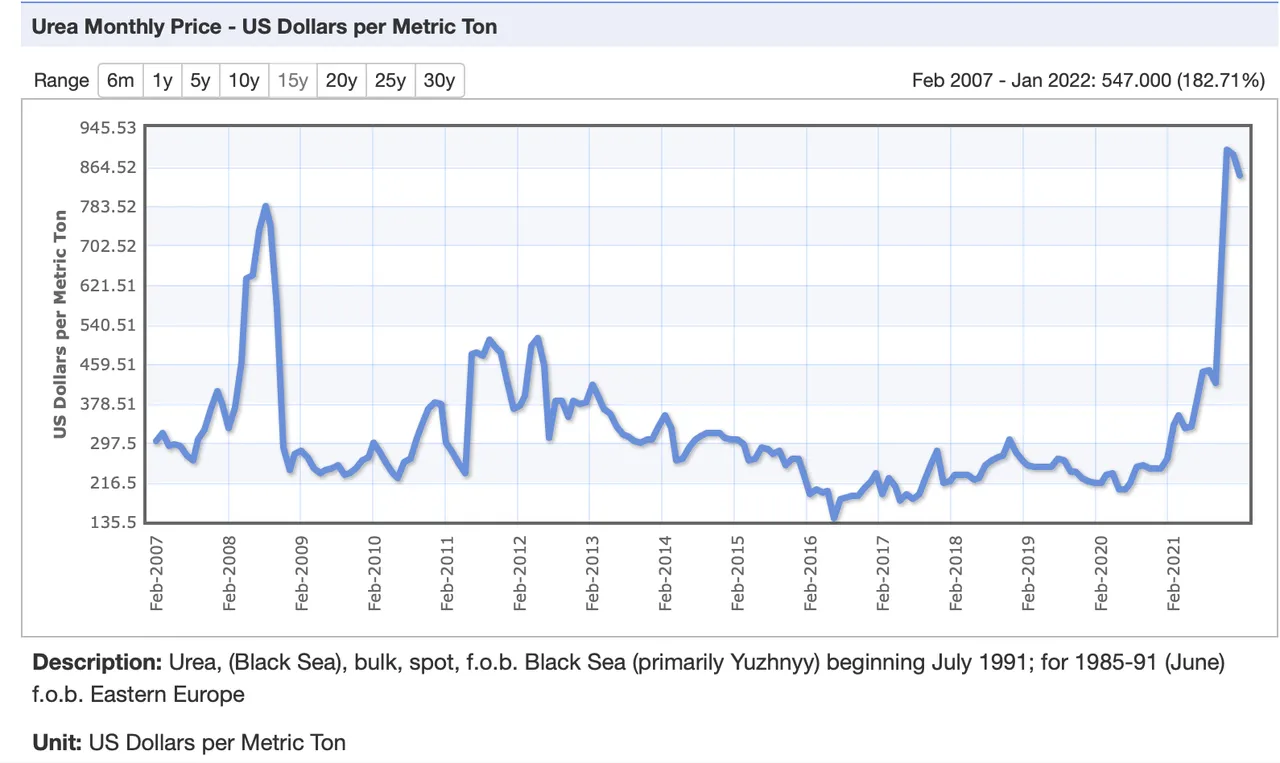Click the 783.52 y-axis value
This screenshot has height=763, width=1280.
109,207
